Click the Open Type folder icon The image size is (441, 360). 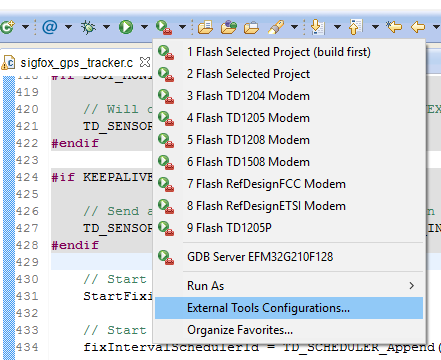point(205,27)
